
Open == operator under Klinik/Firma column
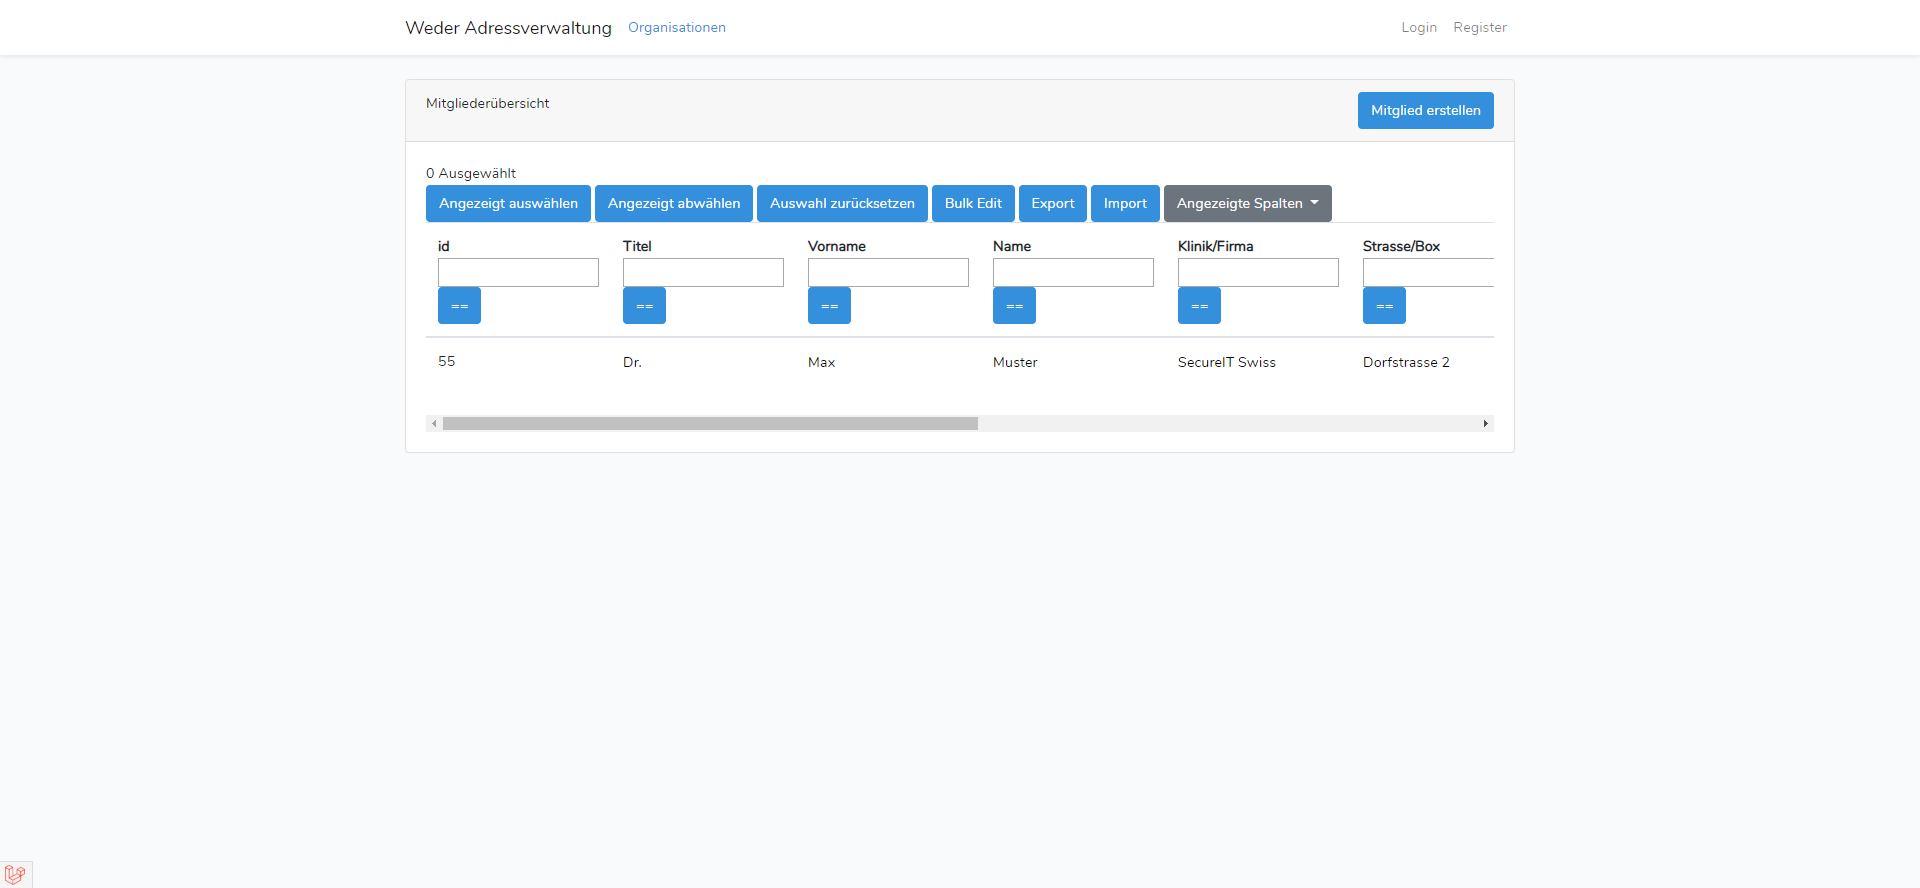click(x=1199, y=306)
